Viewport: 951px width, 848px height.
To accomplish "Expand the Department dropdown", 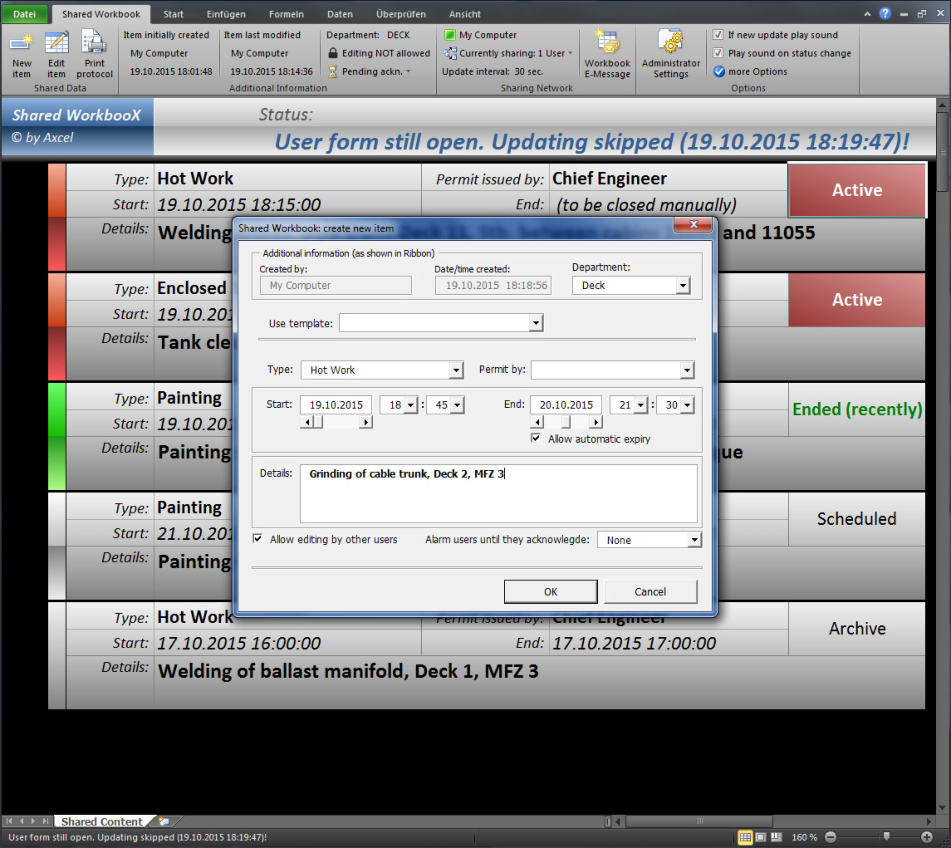I will [x=683, y=286].
